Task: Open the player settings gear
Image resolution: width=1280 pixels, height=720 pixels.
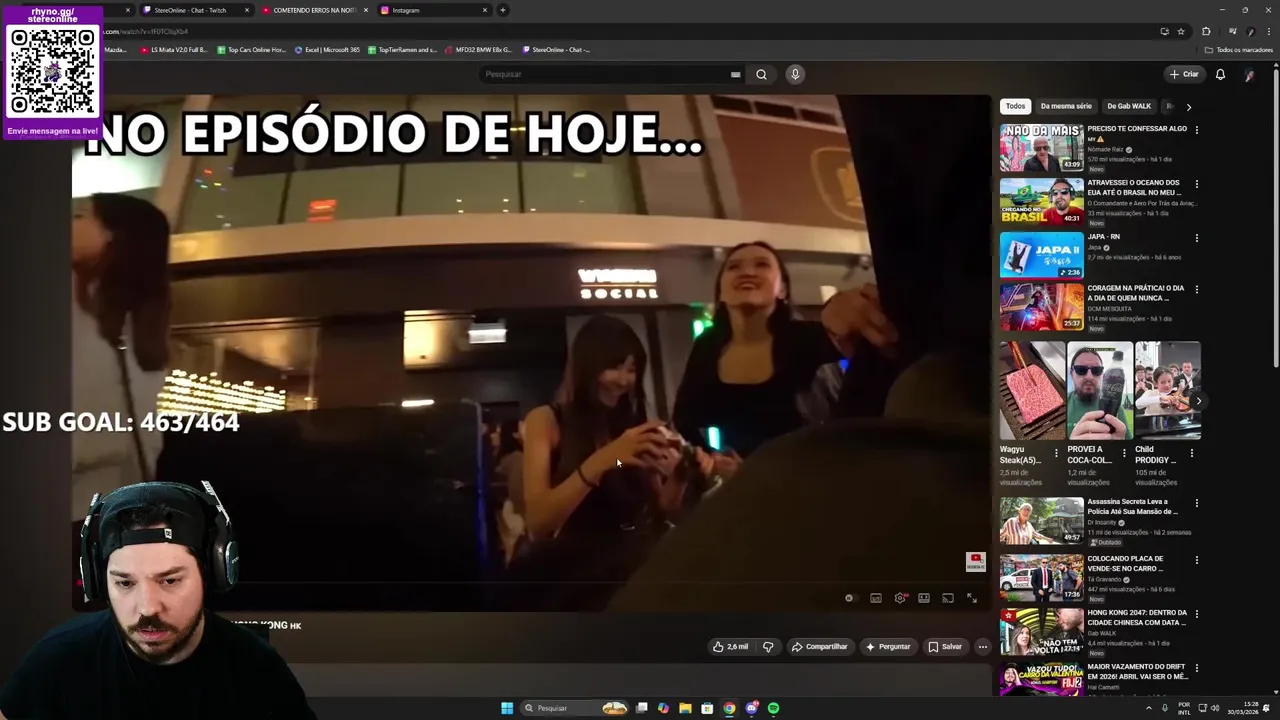Action: point(900,598)
